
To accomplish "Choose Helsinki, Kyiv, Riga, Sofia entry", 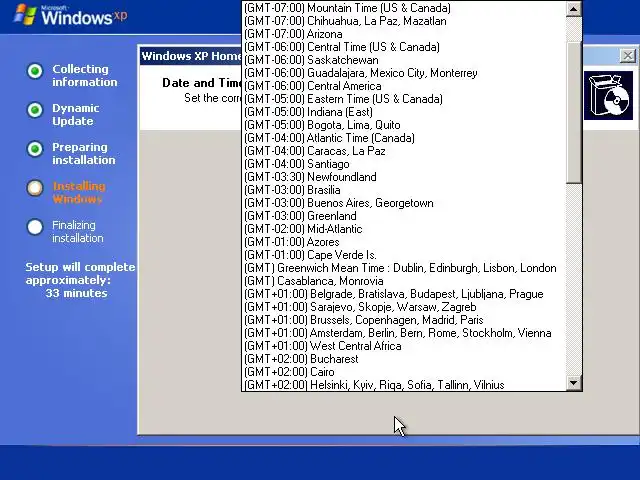I will [404, 385].
